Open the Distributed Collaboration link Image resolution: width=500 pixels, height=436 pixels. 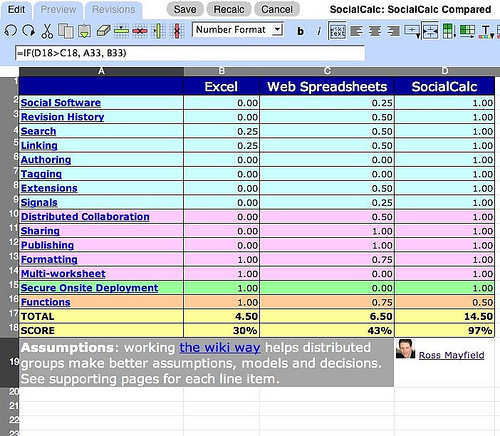click(x=85, y=217)
